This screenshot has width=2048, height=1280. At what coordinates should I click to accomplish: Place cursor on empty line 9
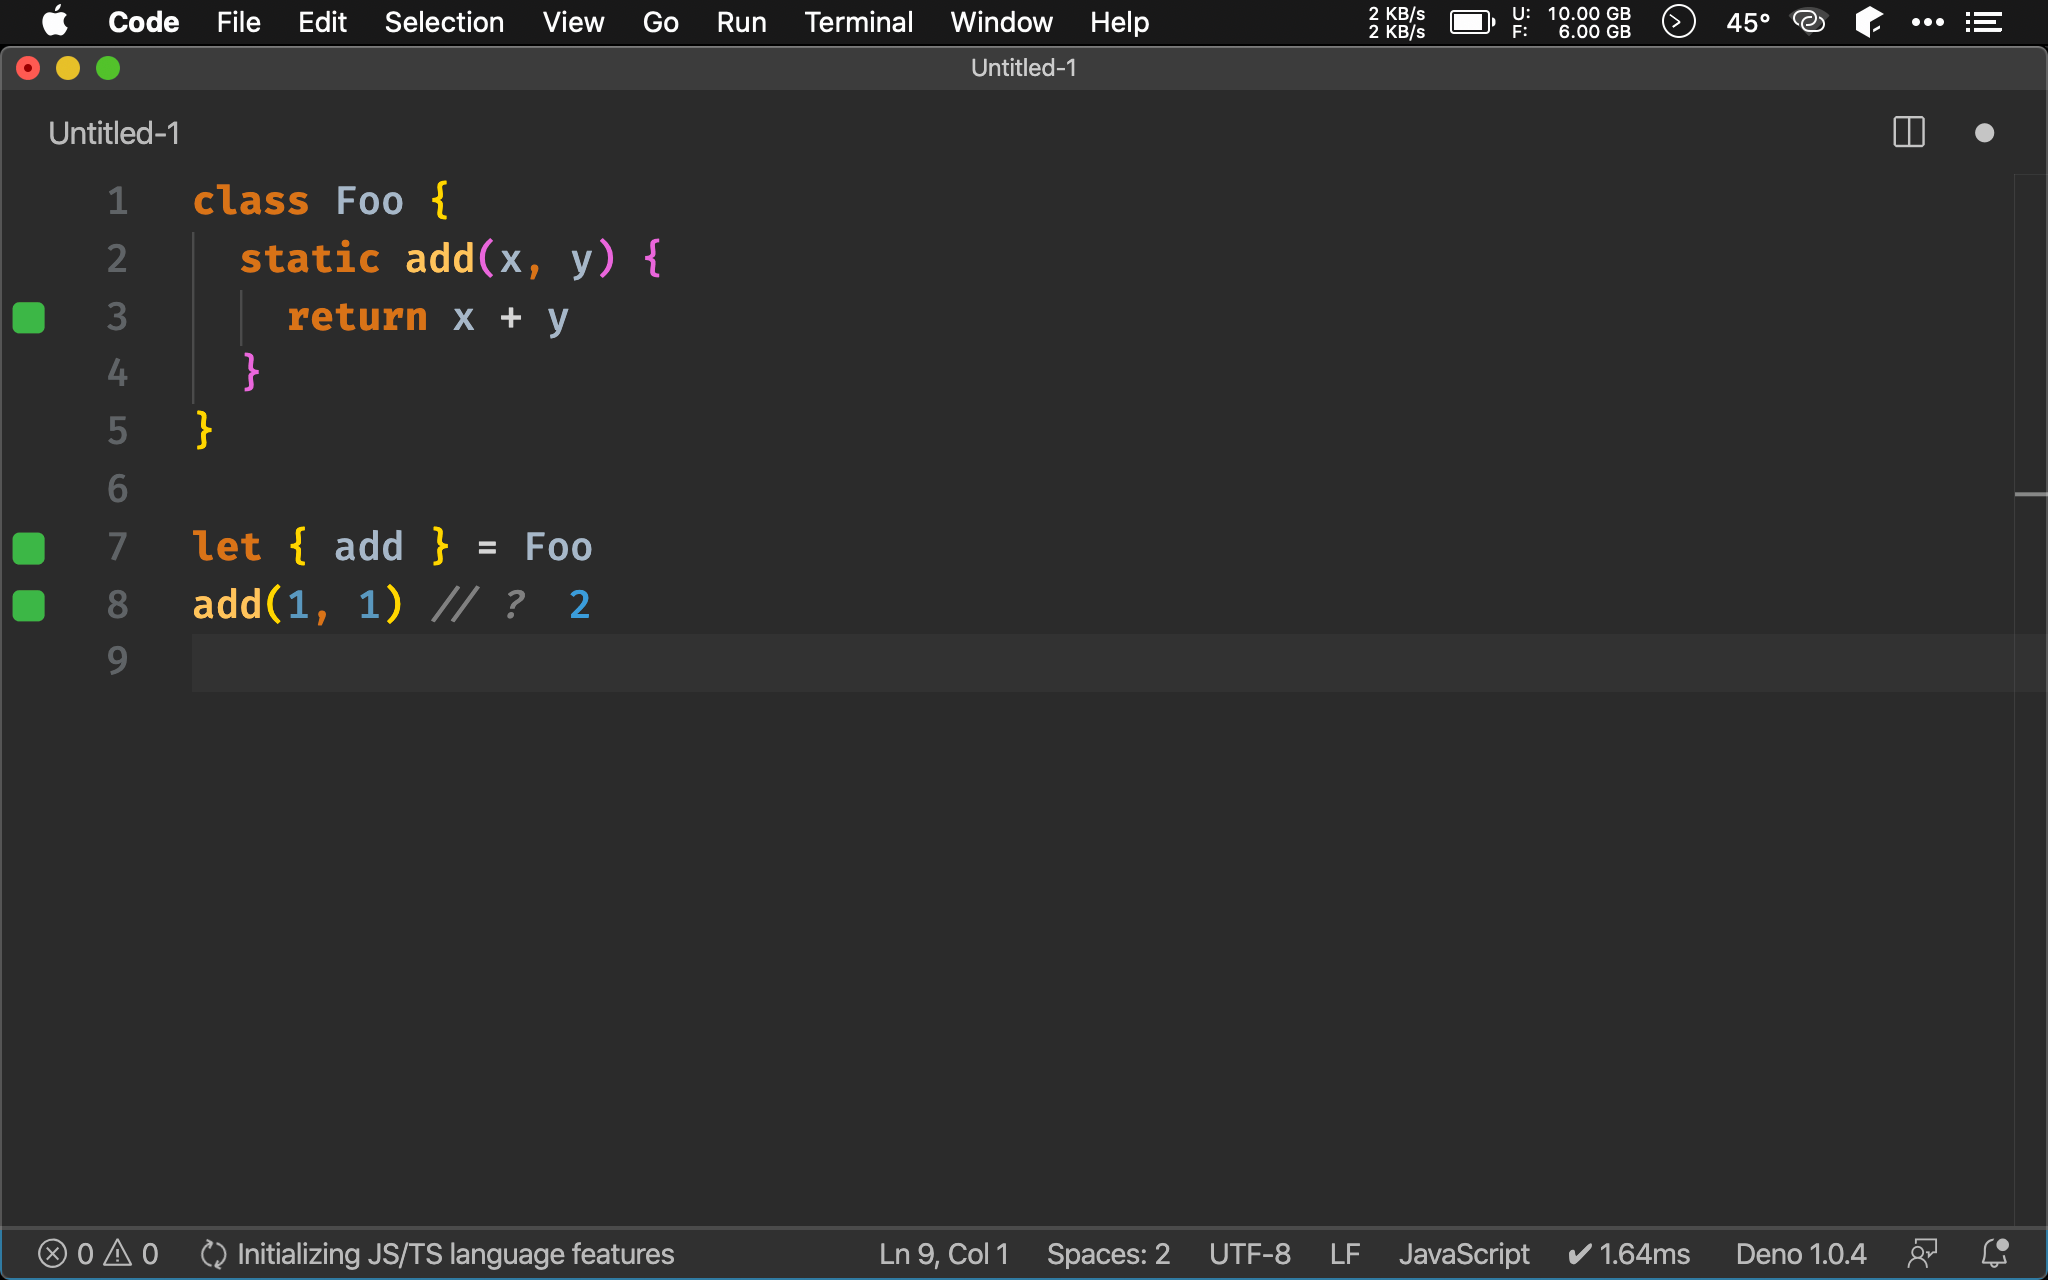[x=600, y=662]
